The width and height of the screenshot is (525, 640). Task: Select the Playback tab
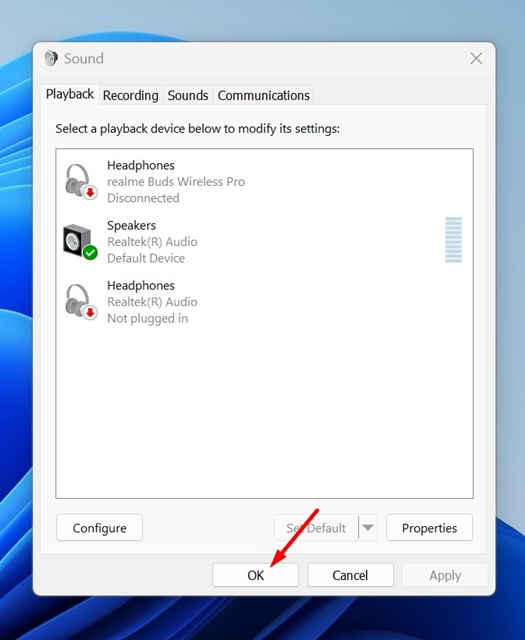point(70,94)
